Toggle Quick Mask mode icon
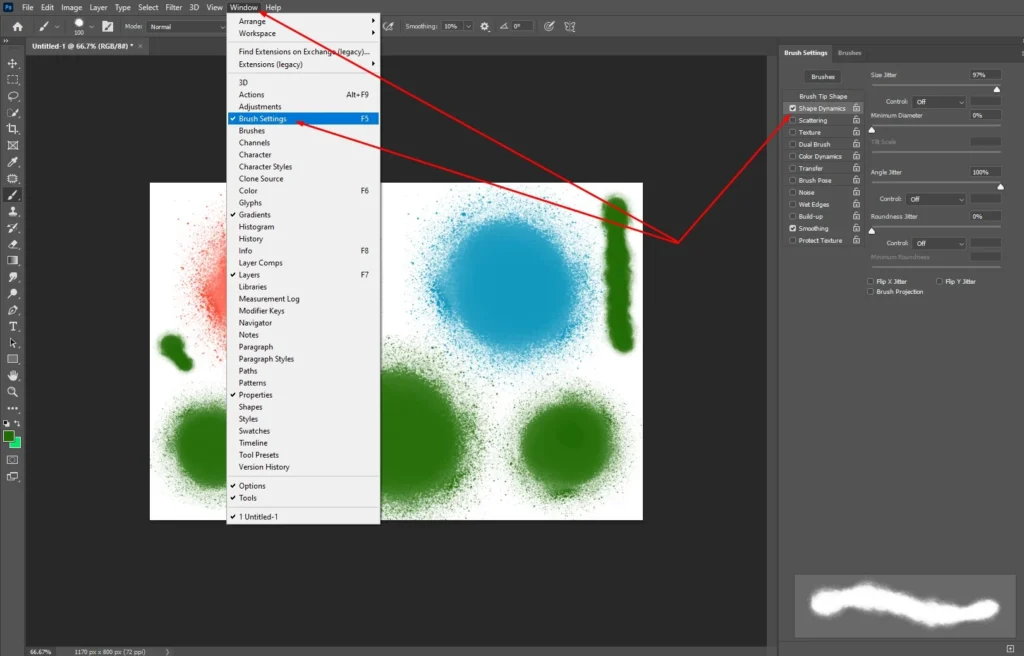This screenshot has height=656, width=1024. [x=12, y=460]
